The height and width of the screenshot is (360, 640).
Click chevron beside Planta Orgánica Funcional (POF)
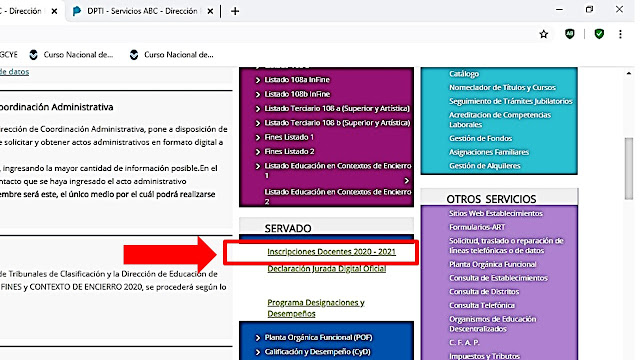point(258,338)
